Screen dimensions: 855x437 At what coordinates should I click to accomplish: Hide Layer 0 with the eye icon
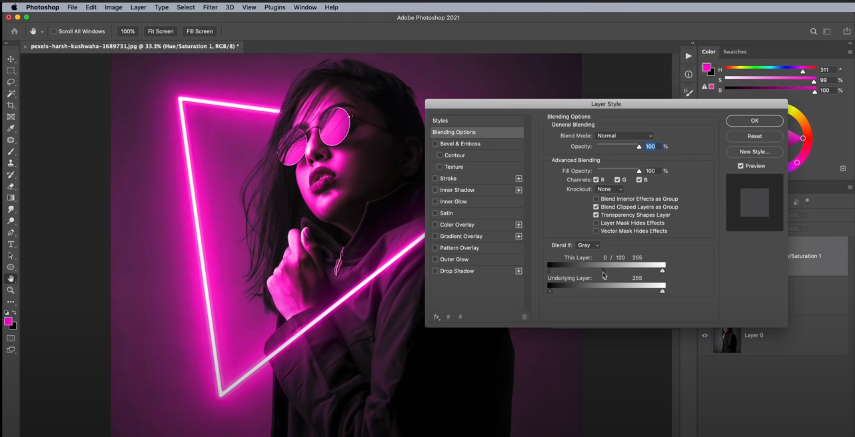point(704,336)
